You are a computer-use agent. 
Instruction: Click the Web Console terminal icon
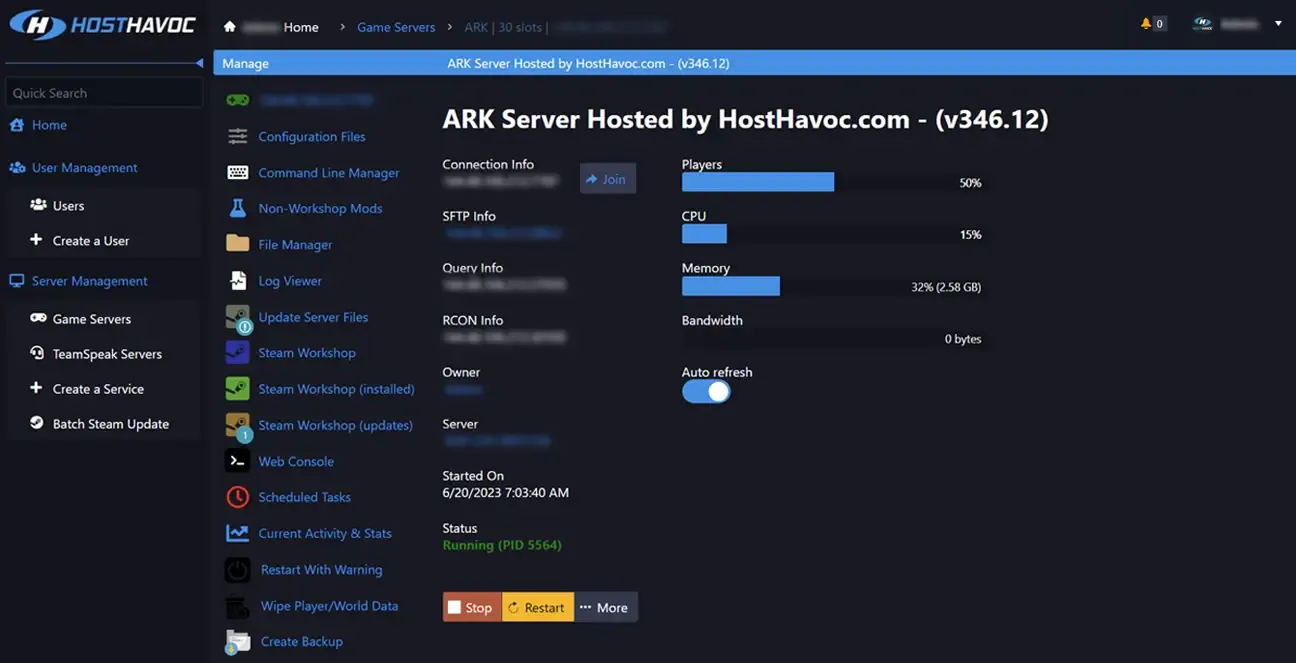click(238, 461)
